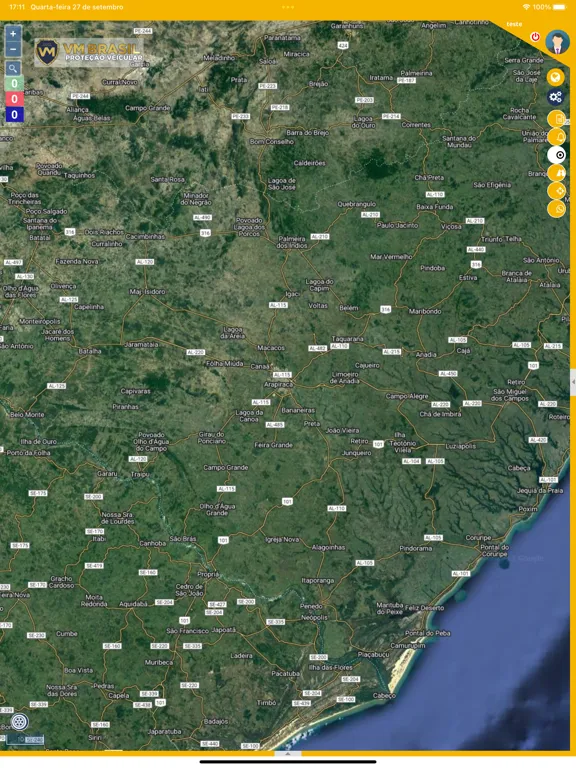This screenshot has height=768, width=576.
Task: Click the Penedo town label
Action: coord(311,606)
